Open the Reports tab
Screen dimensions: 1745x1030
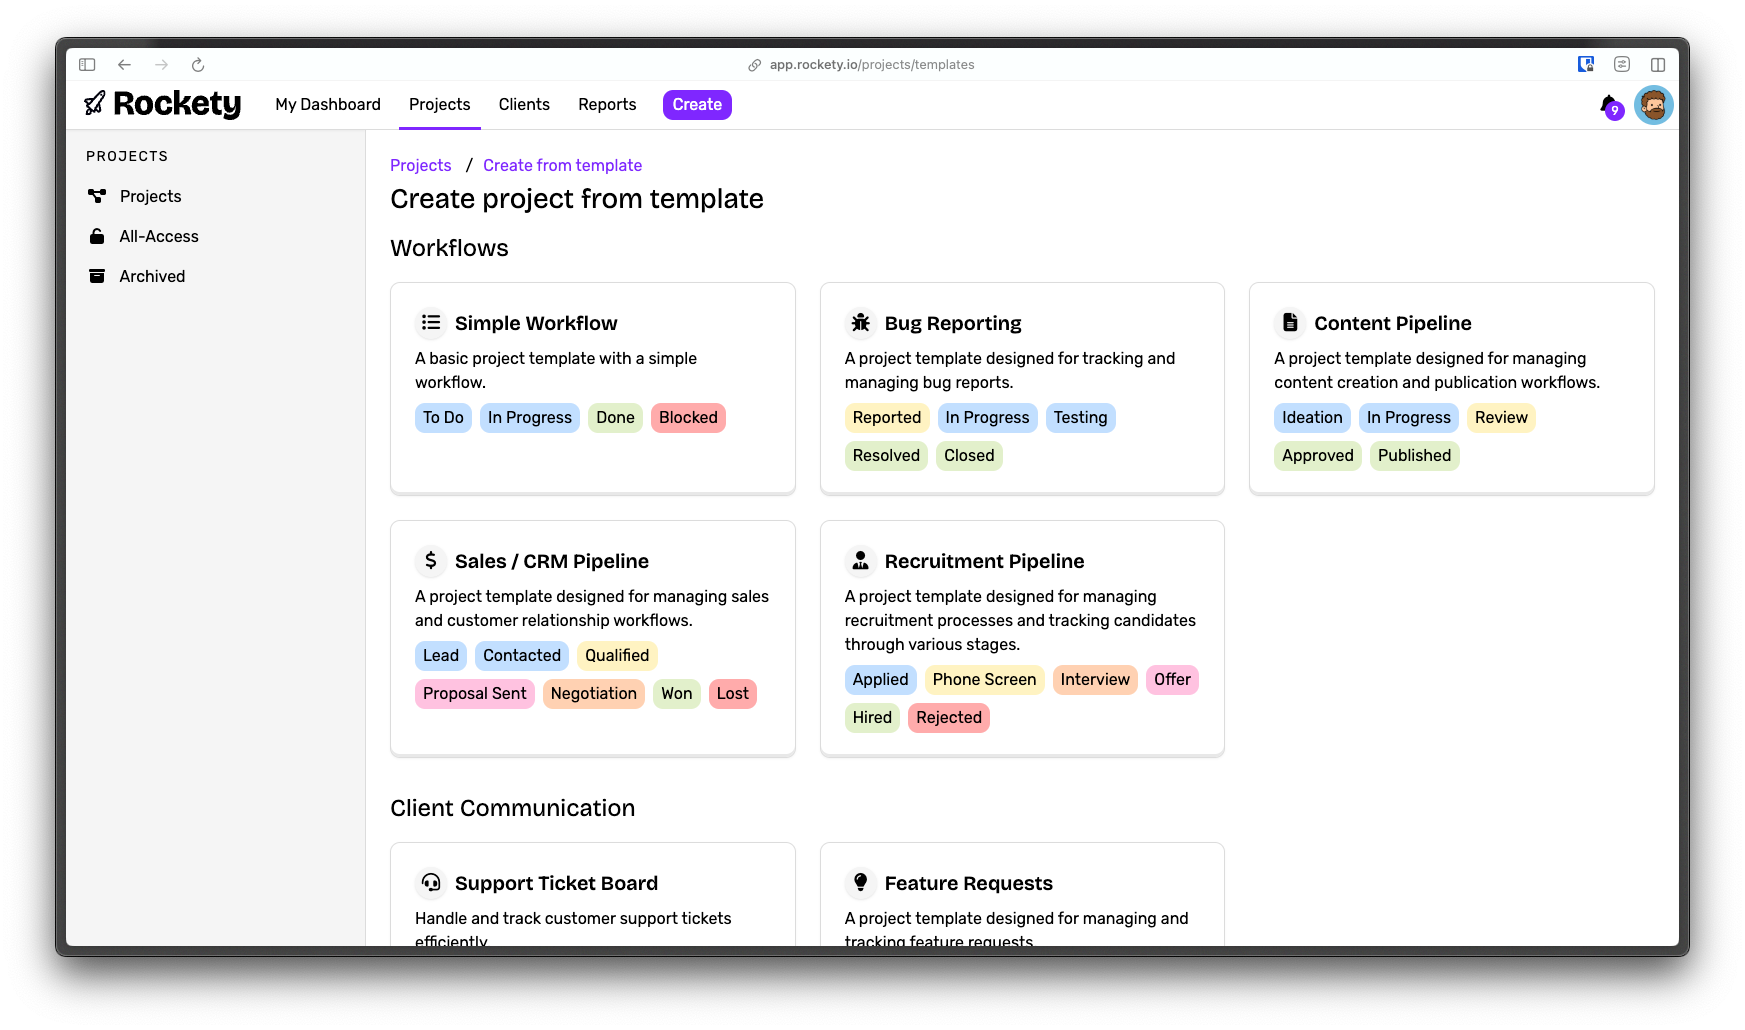[x=606, y=104]
